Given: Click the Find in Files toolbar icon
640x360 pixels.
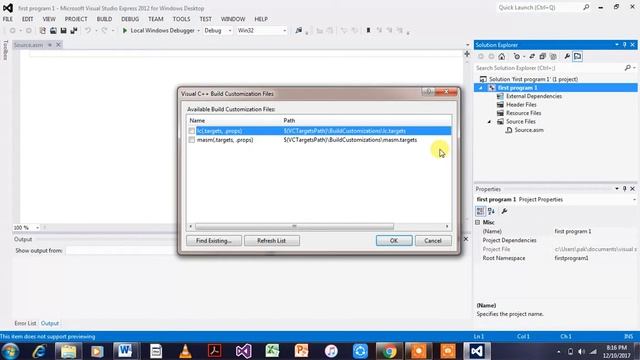Looking at the screenshot, I should coord(299,31).
